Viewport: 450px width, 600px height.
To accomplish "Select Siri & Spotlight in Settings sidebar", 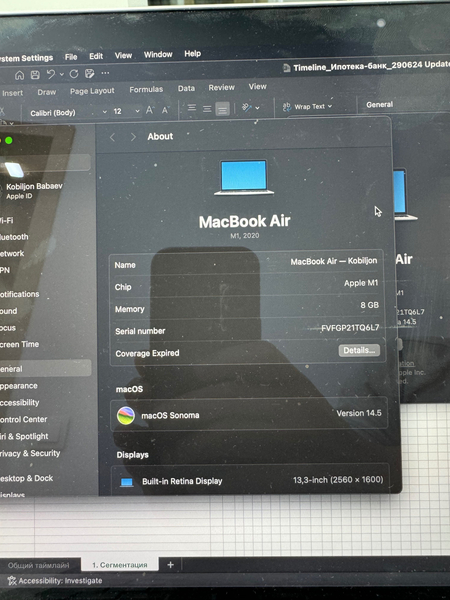I will (24, 436).
